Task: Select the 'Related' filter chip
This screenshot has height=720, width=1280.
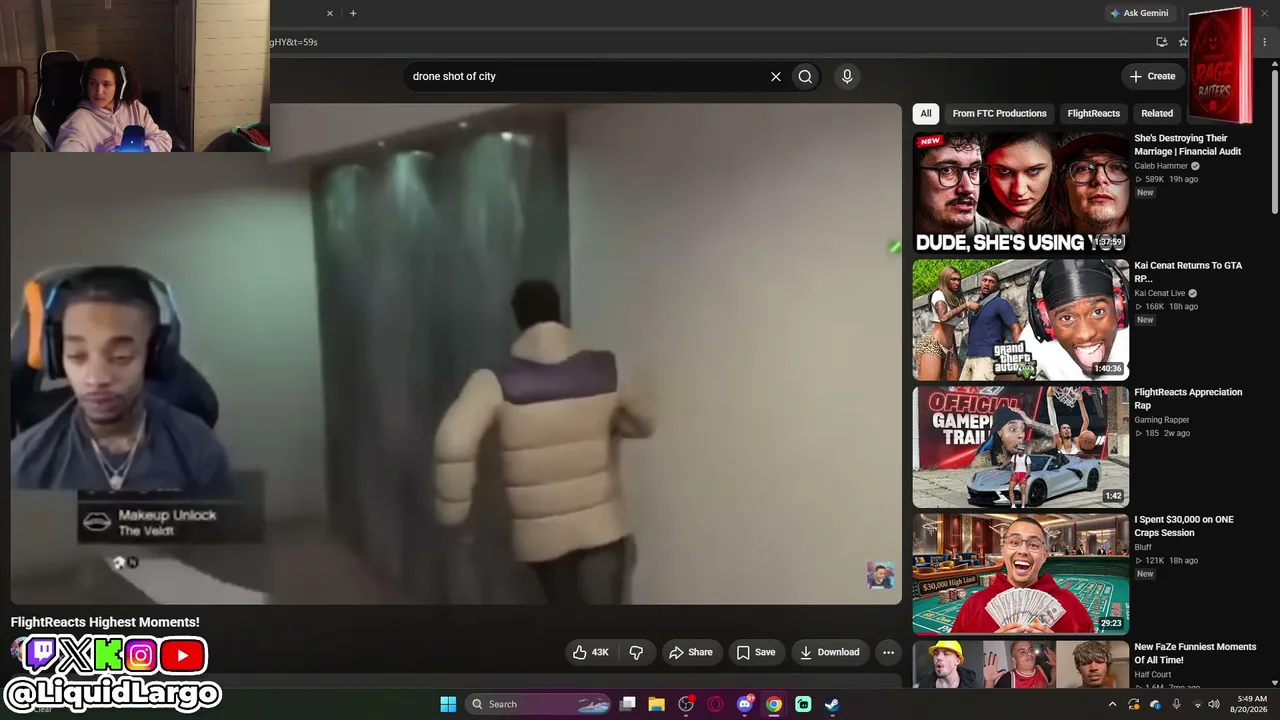Action: click(x=1157, y=113)
